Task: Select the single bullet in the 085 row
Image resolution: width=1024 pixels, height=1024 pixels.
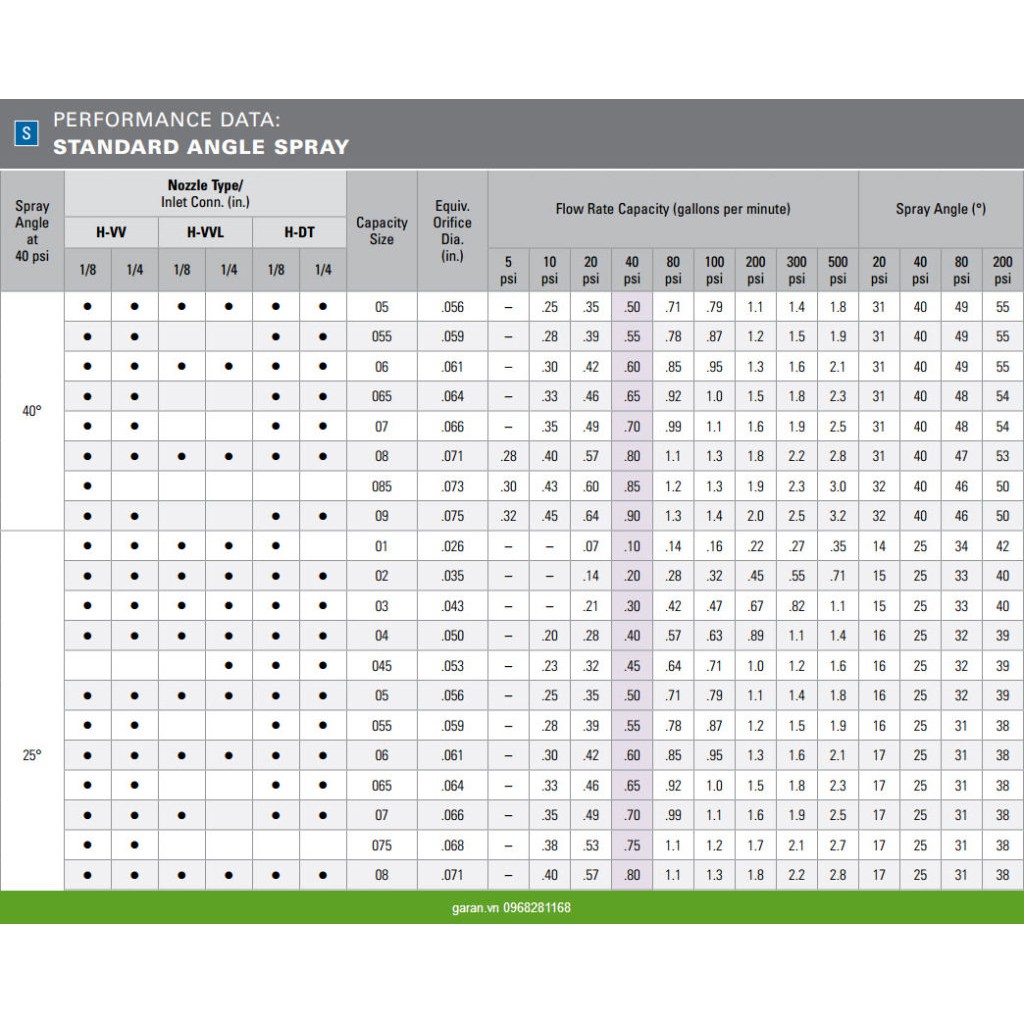Action: coord(88,486)
